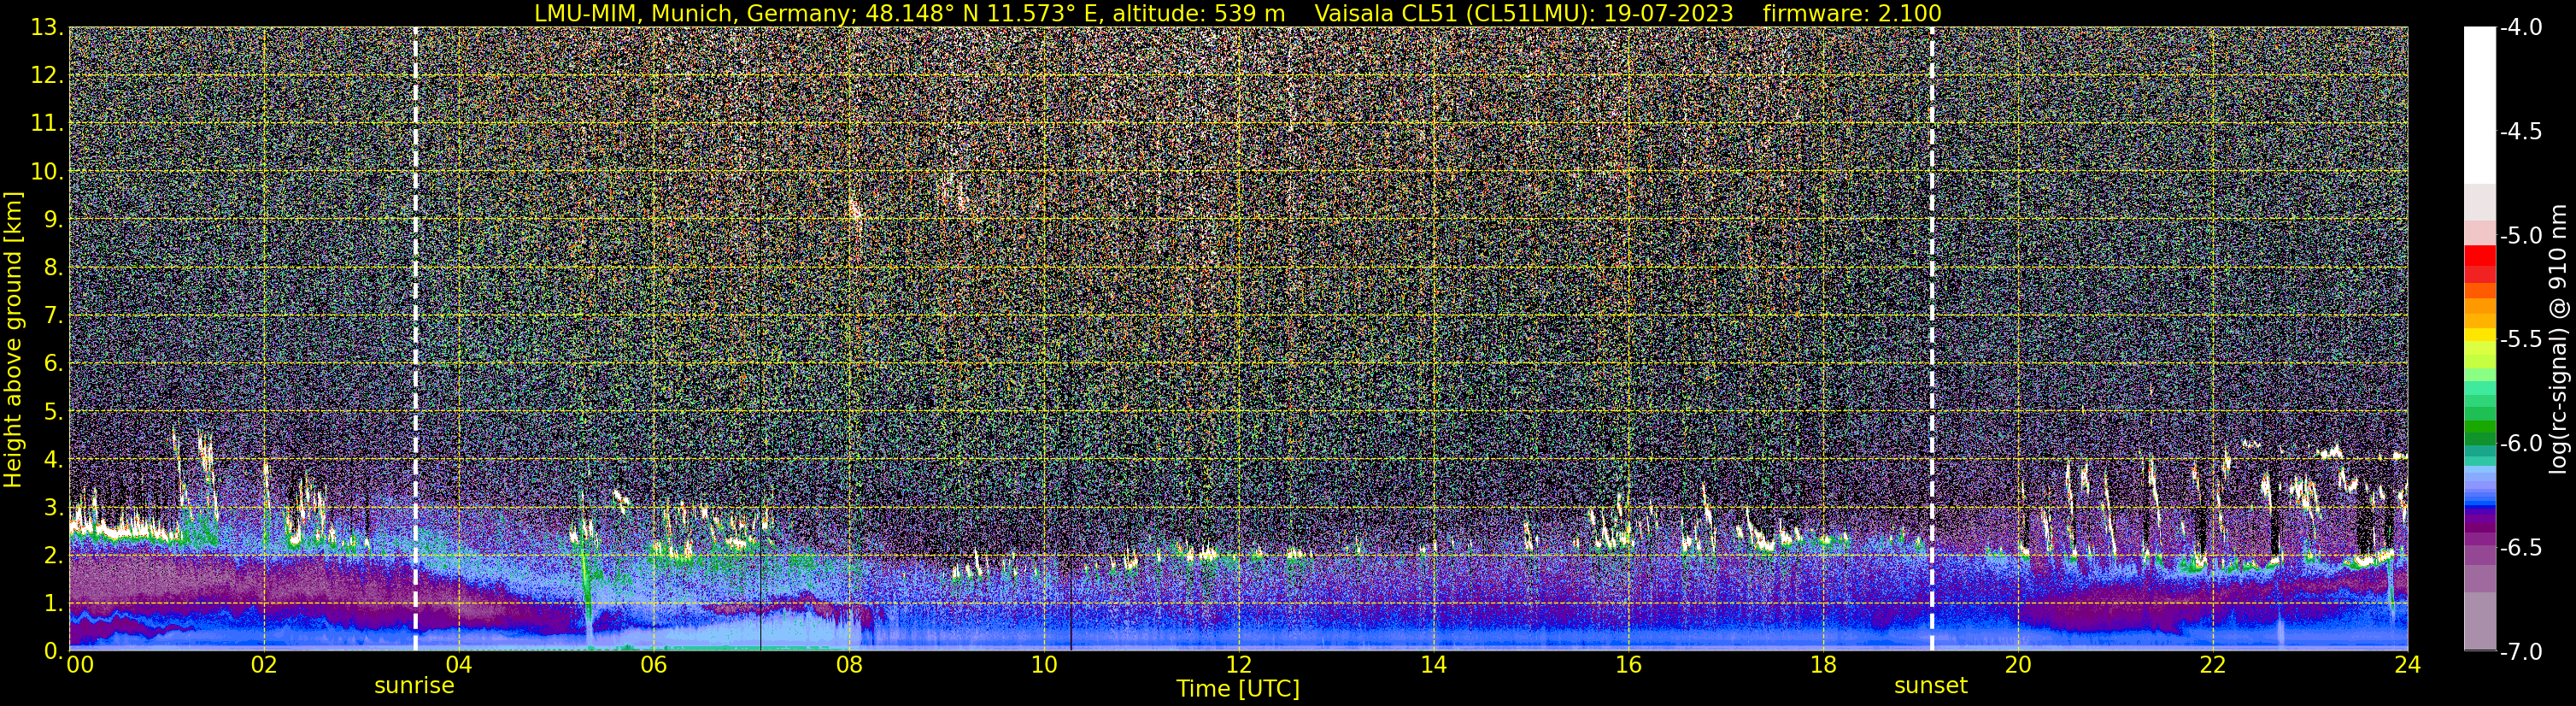Click the height axis tick "4."
The height and width of the screenshot is (706, 2576).
pos(53,460)
